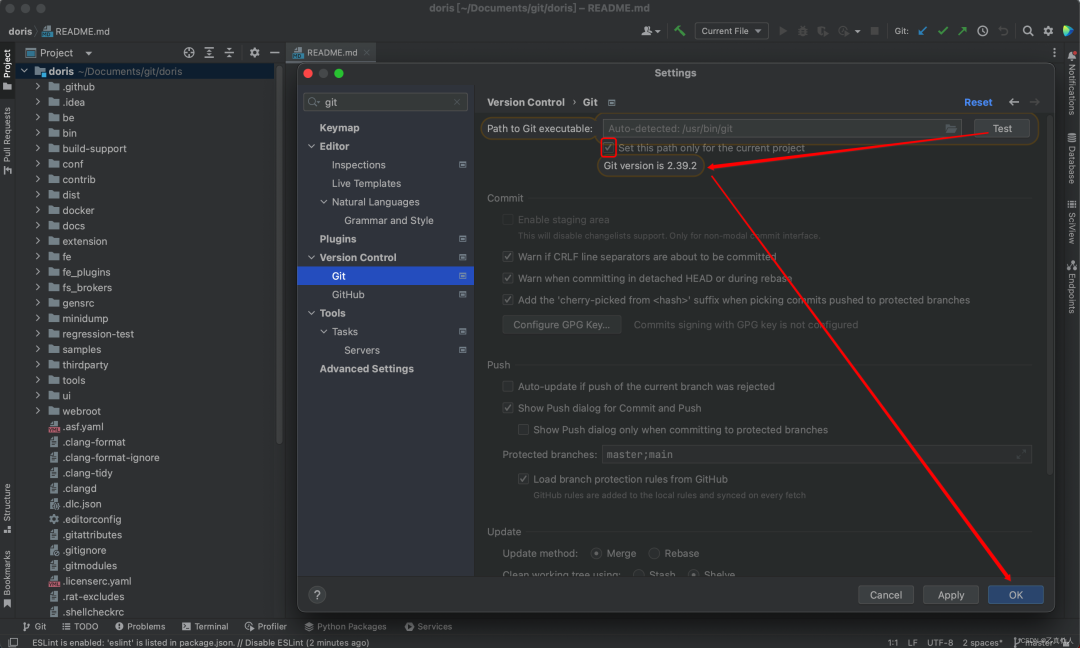
Task: Expand the regression-test folder
Action: tap(38, 333)
